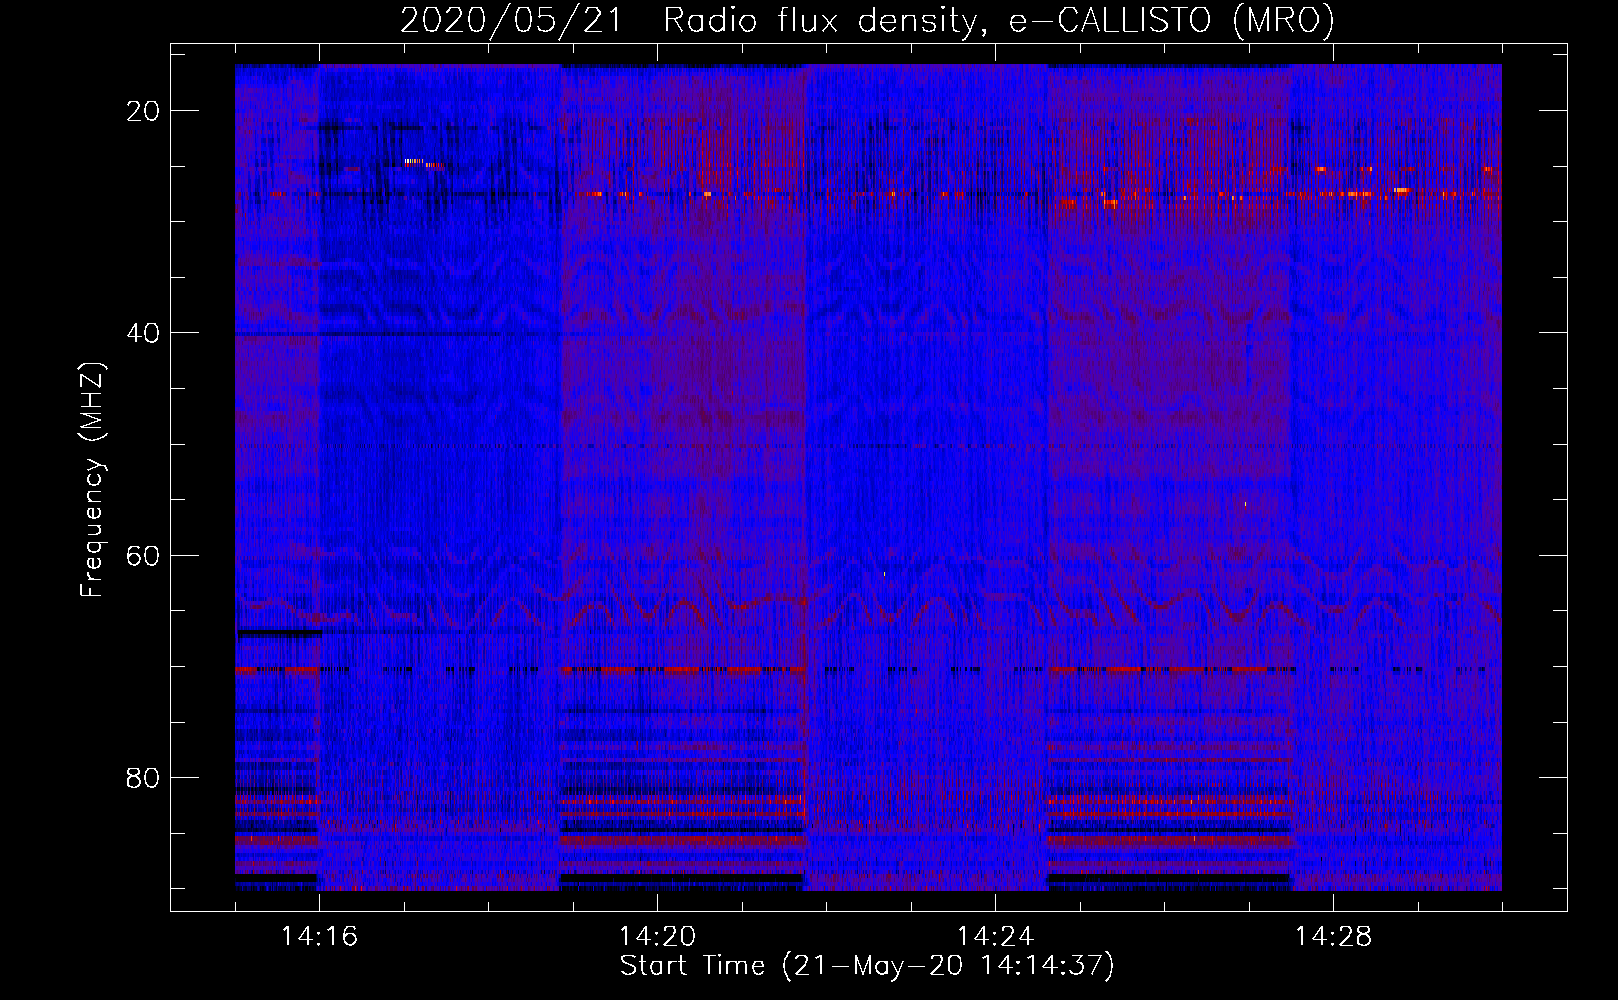Image resolution: width=1618 pixels, height=1000 pixels.
Task: Click the '14:20' time tick label
Action: click(x=657, y=937)
